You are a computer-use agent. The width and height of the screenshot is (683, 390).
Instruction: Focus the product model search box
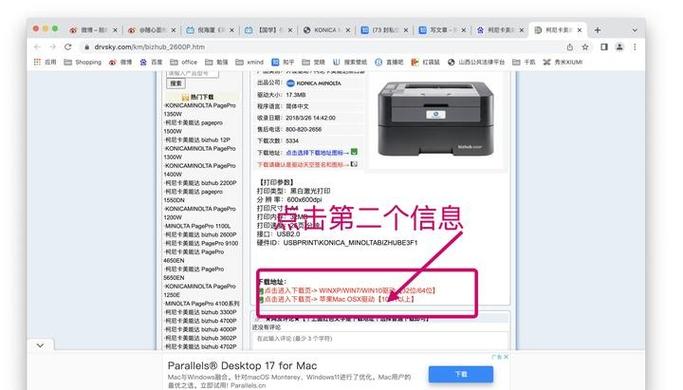point(192,73)
